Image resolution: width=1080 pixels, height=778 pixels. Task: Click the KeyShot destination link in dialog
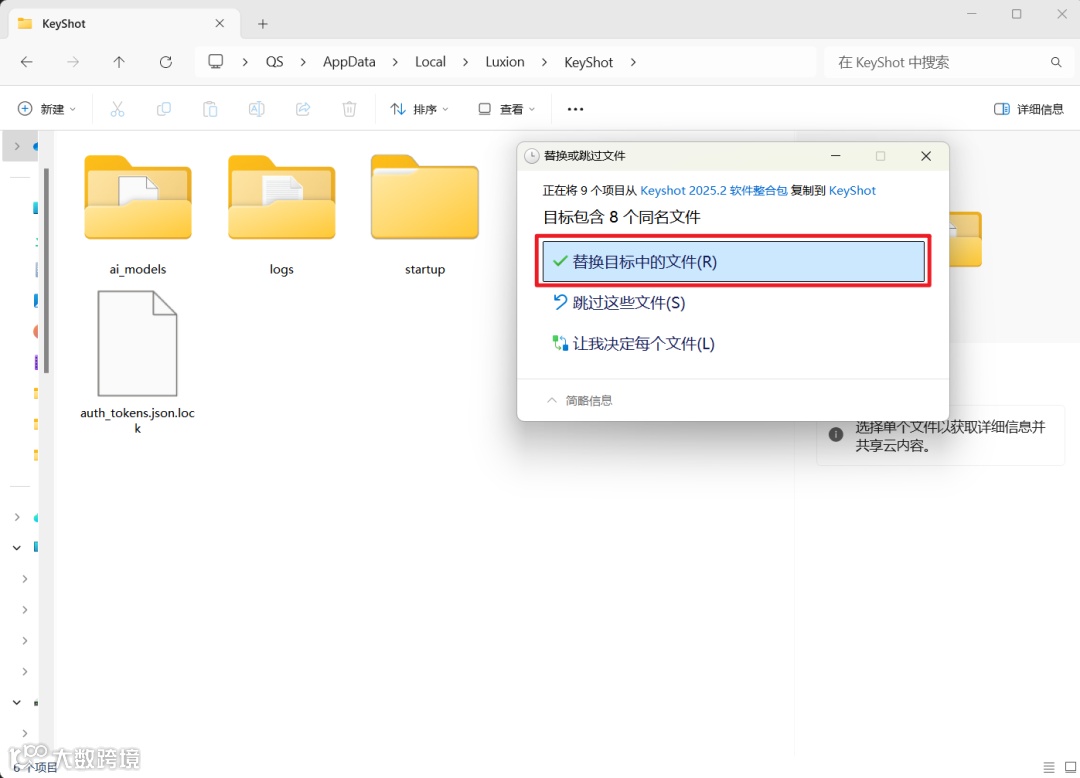tap(852, 191)
